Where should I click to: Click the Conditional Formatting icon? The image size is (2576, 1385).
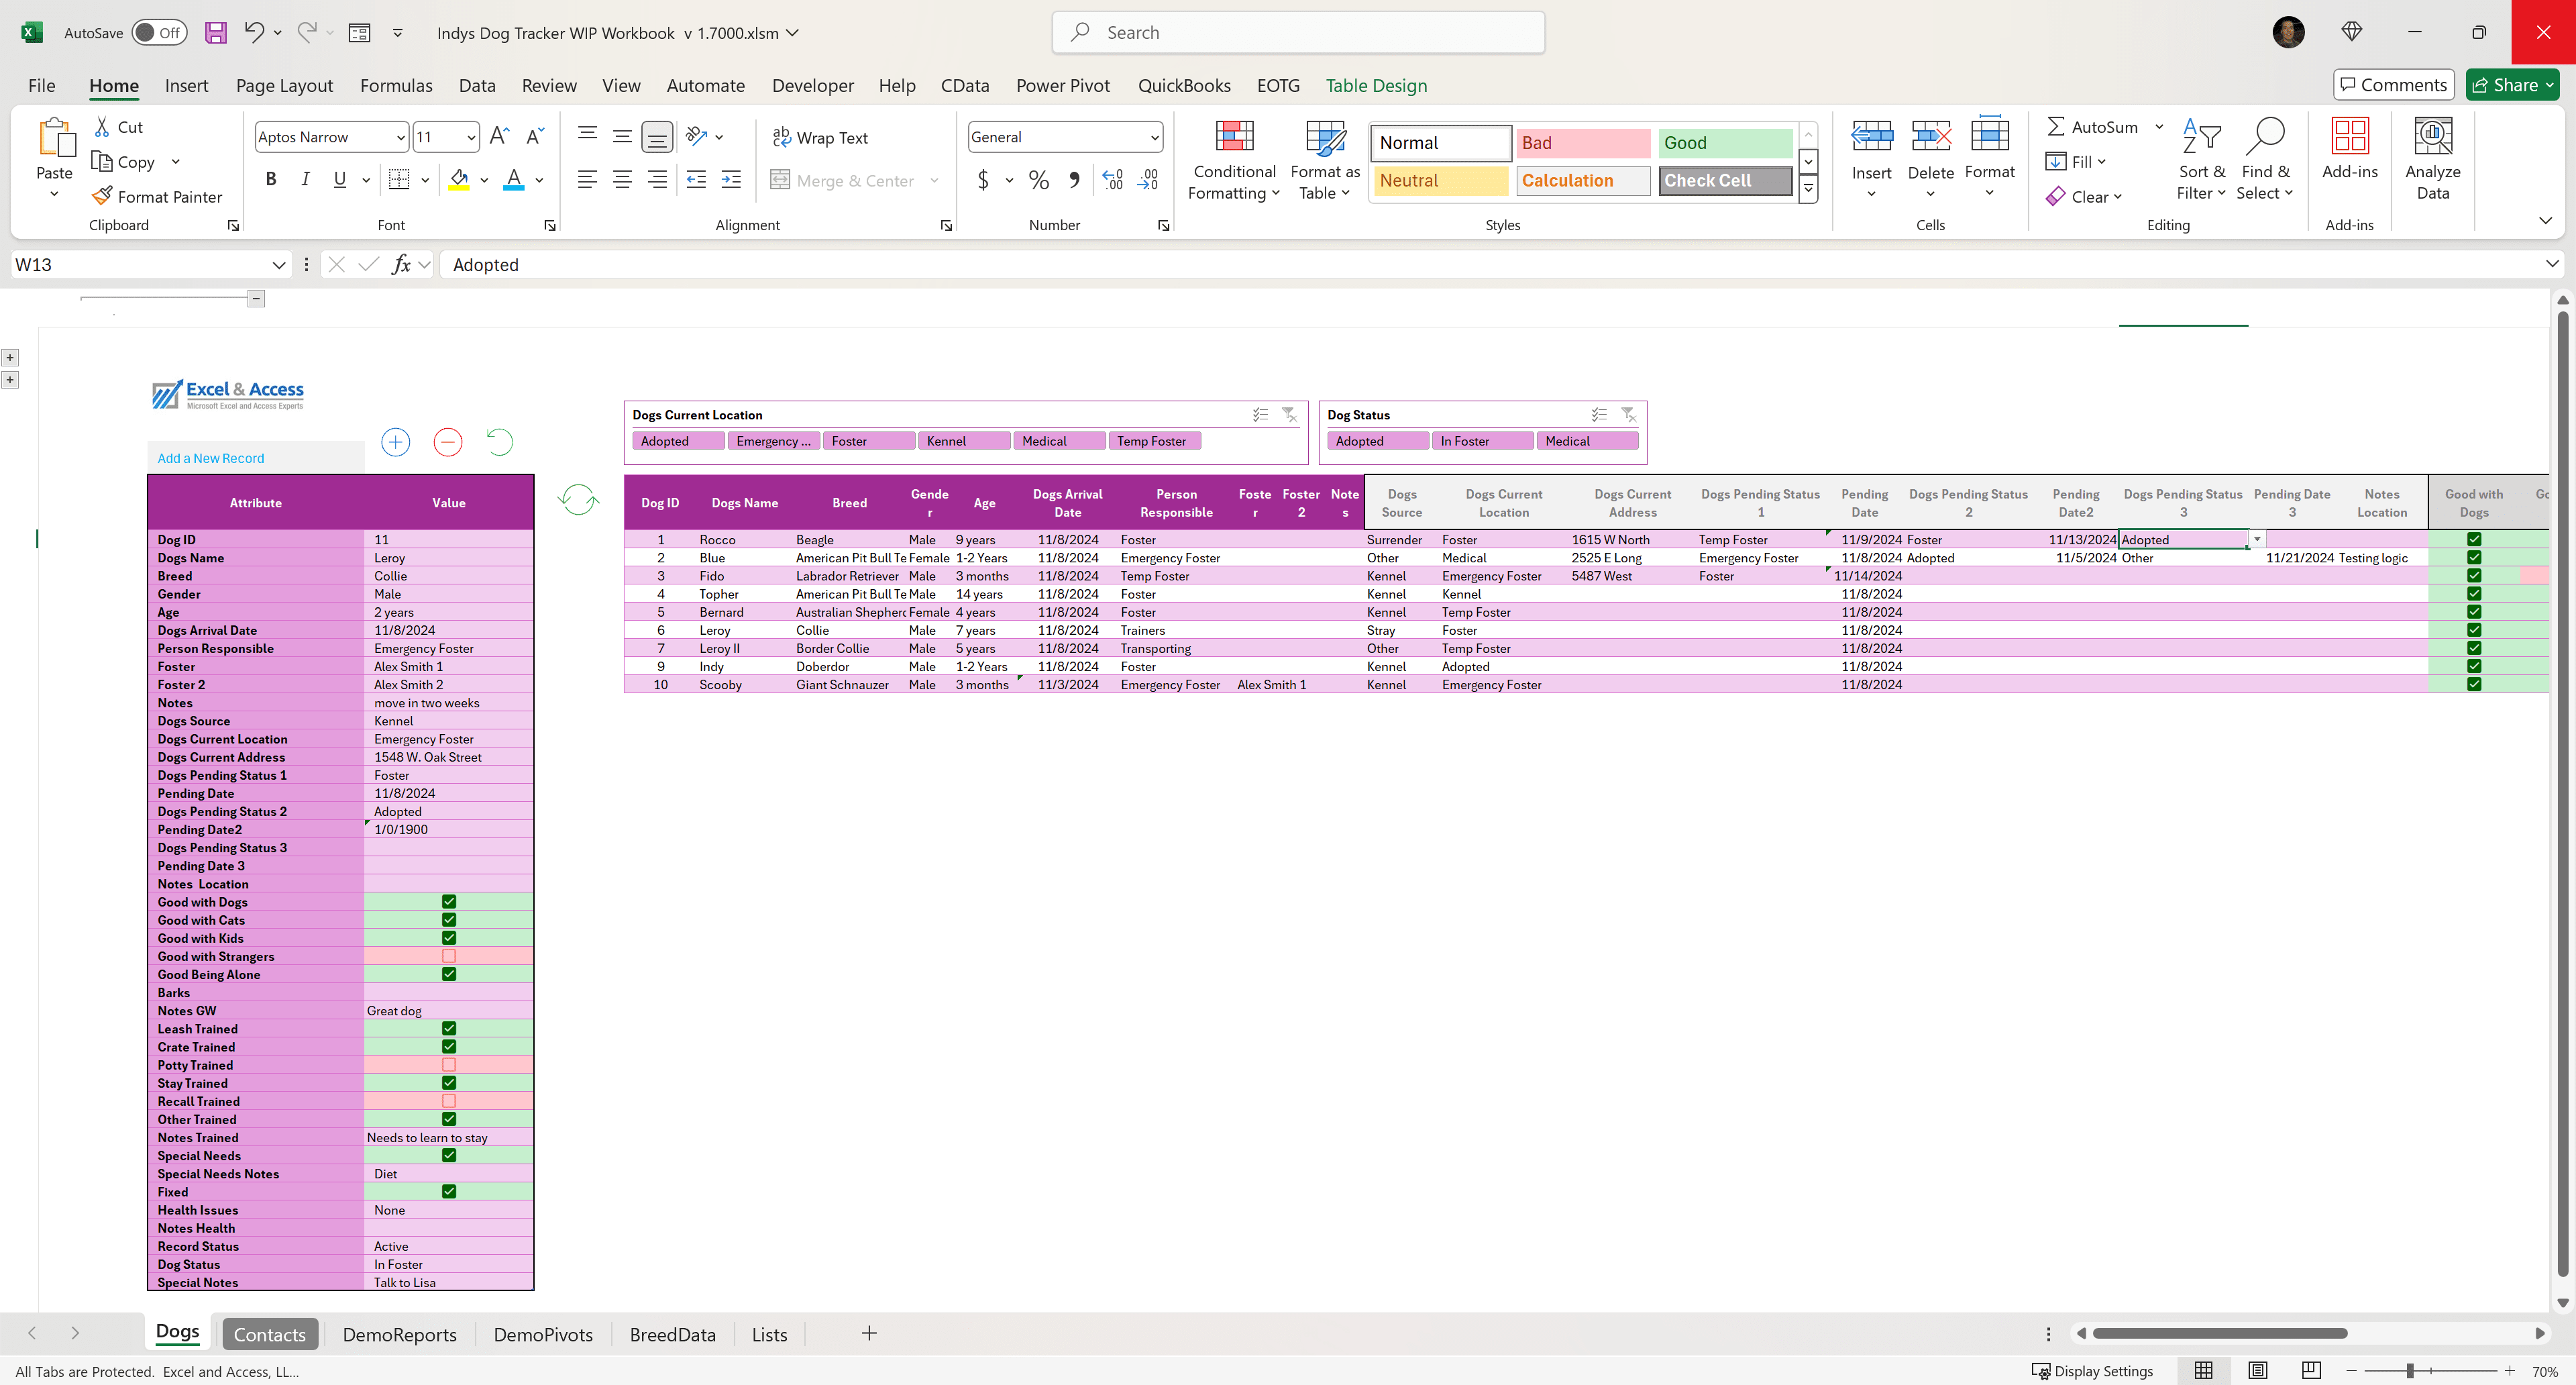click(x=1234, y=138)
